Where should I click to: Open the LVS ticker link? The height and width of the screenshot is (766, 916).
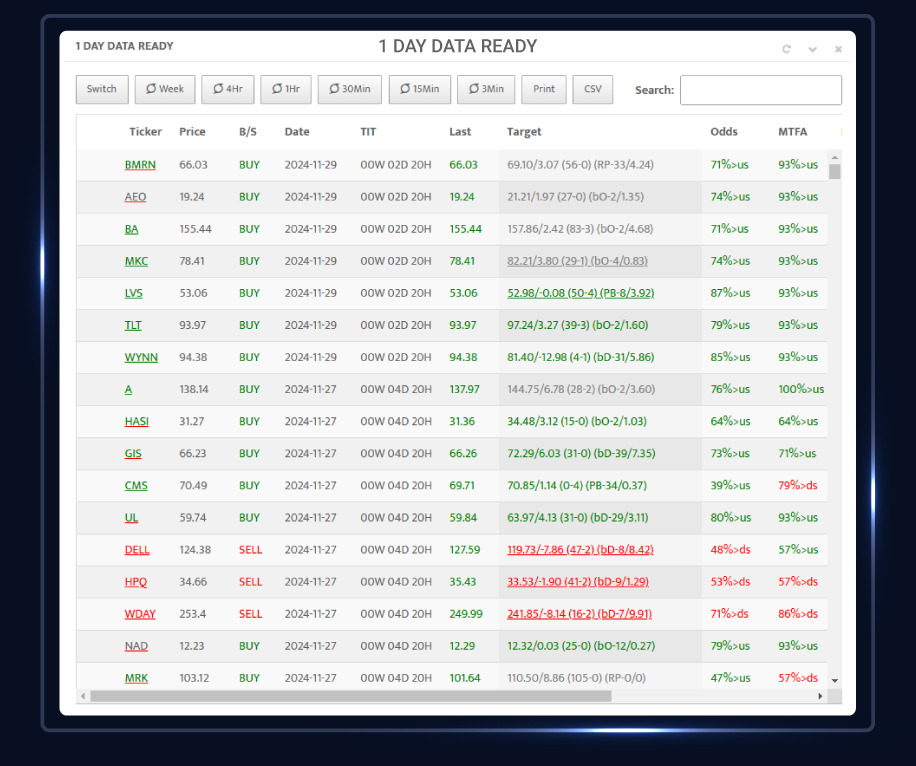click(133, 293)
